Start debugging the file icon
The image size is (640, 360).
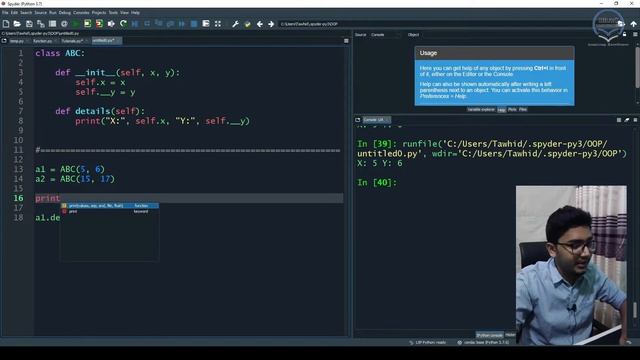click(135, 24)
